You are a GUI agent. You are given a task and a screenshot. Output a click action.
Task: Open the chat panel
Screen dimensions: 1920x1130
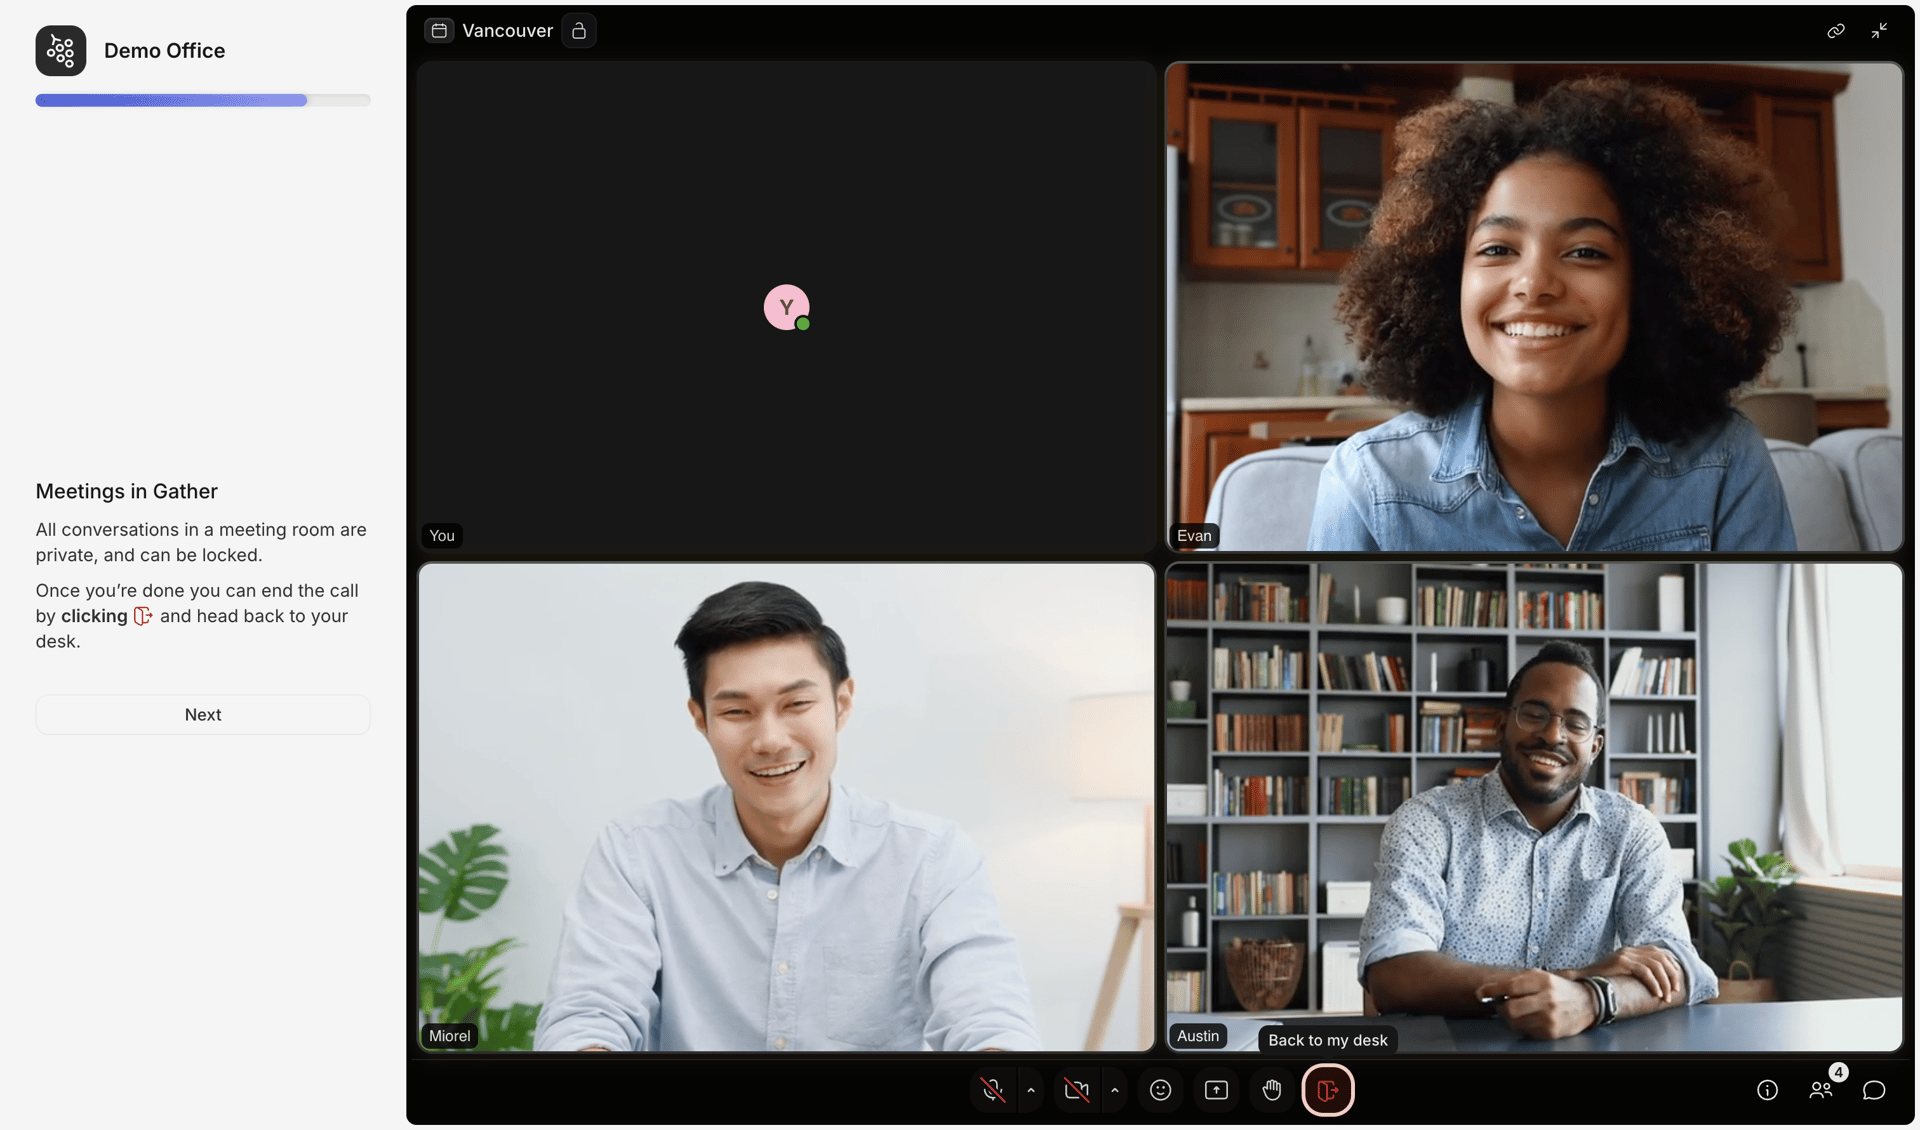tap(1875, 1090)
